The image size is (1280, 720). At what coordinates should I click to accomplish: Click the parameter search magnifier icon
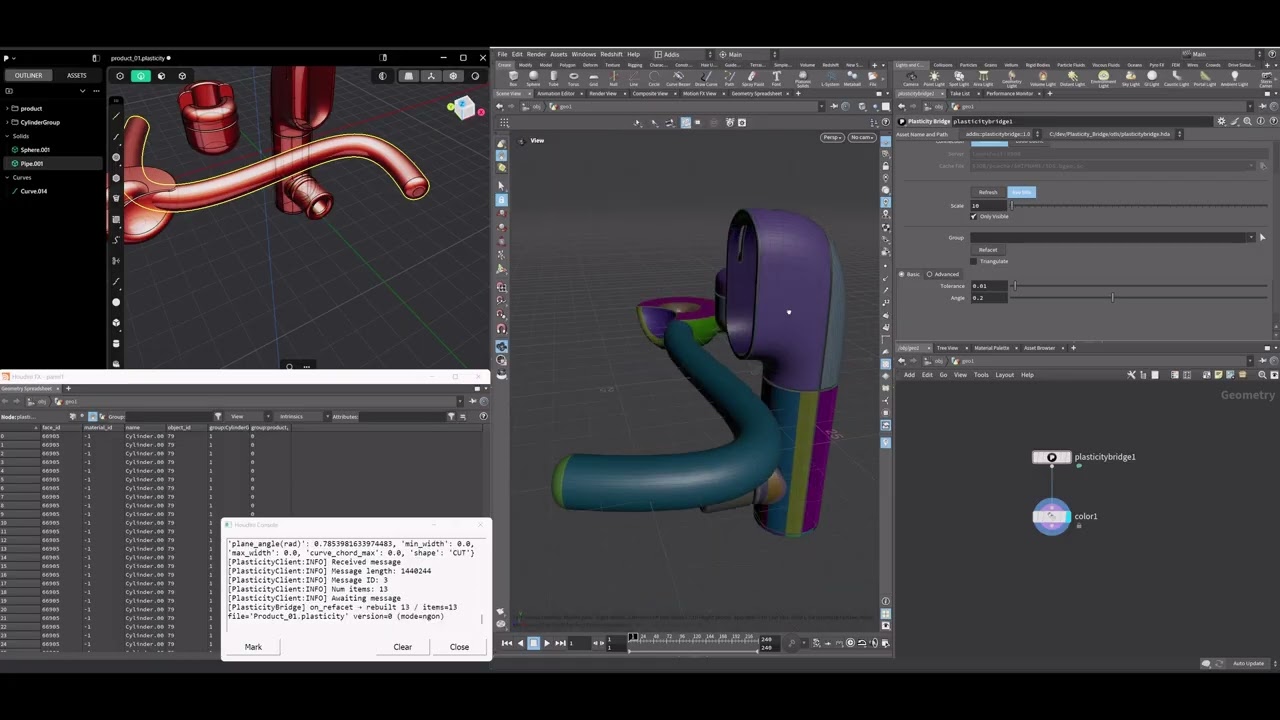1246,121
